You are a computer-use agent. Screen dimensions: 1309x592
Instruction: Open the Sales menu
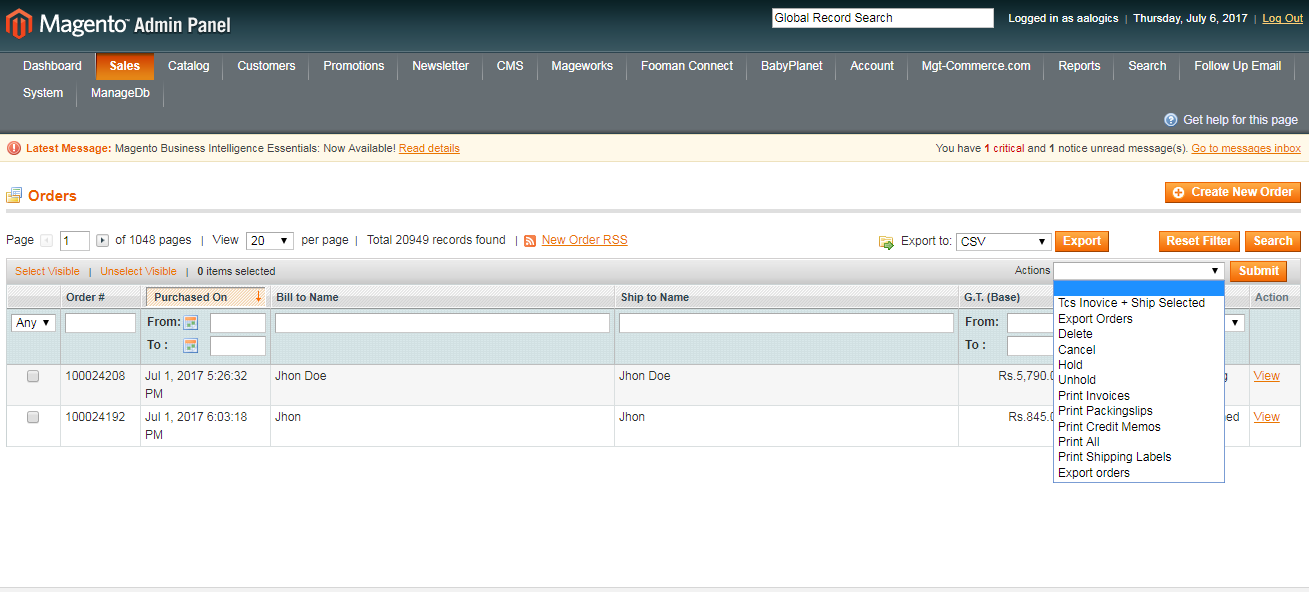[x=125, y=66]
